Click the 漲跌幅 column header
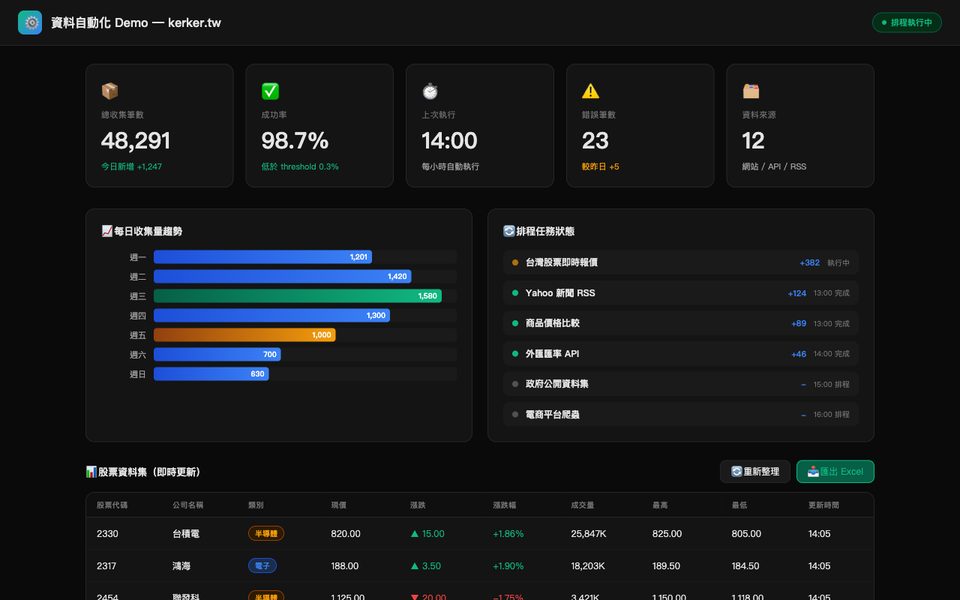This screenshot has width=960, height=600. pos(504,505)
